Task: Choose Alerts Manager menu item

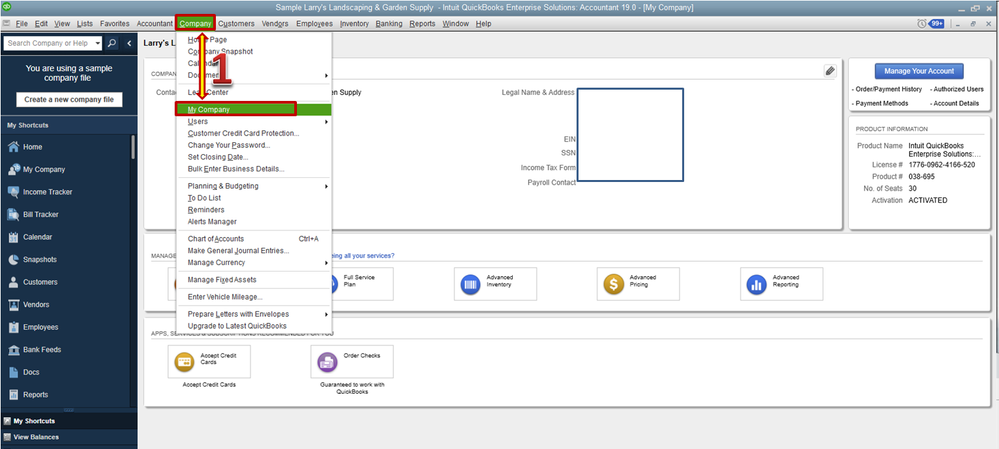Action: click(253, 222)
